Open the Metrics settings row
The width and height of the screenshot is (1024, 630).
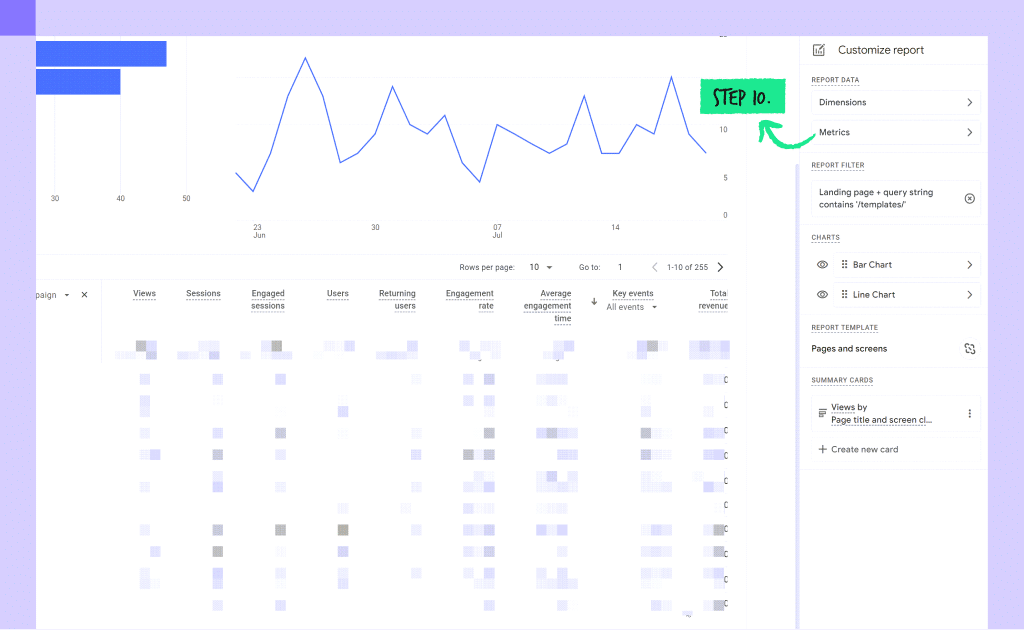pos(895,133)
